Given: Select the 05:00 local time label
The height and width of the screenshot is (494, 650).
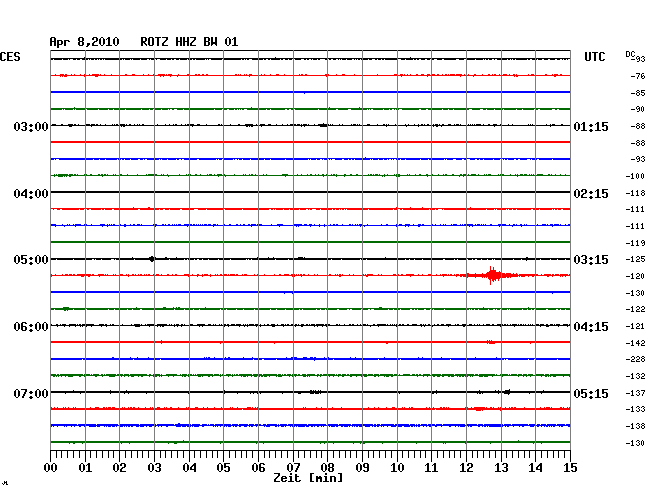Looking at the screenshot, I should (x=31, y=260).
